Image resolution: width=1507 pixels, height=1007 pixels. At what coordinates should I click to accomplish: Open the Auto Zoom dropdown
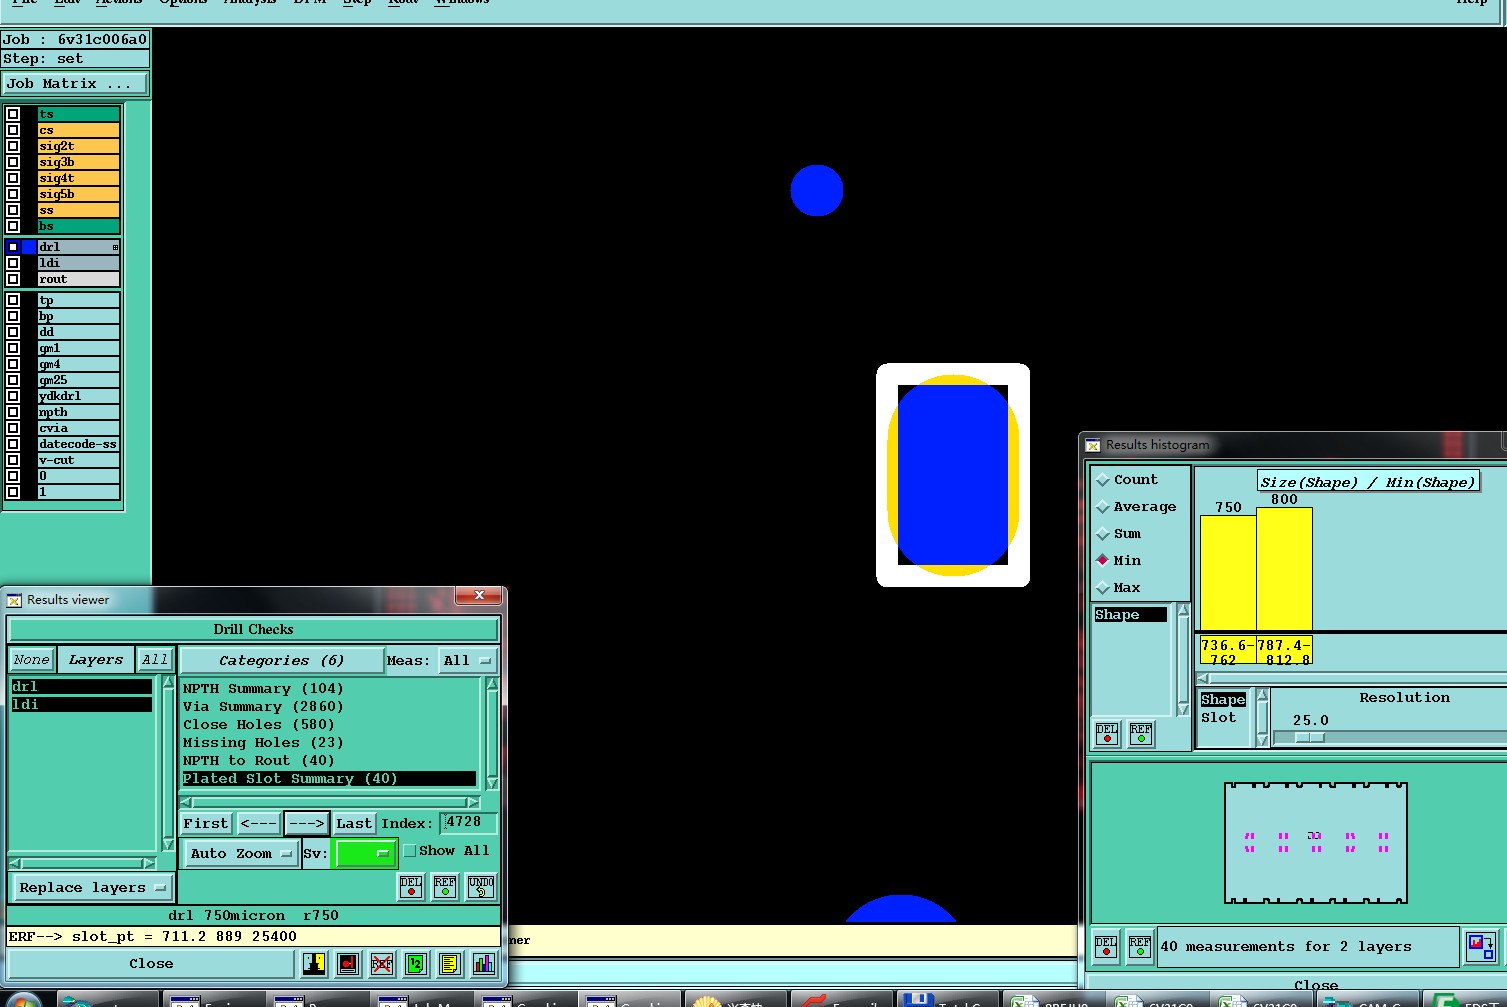pos(242,854)
